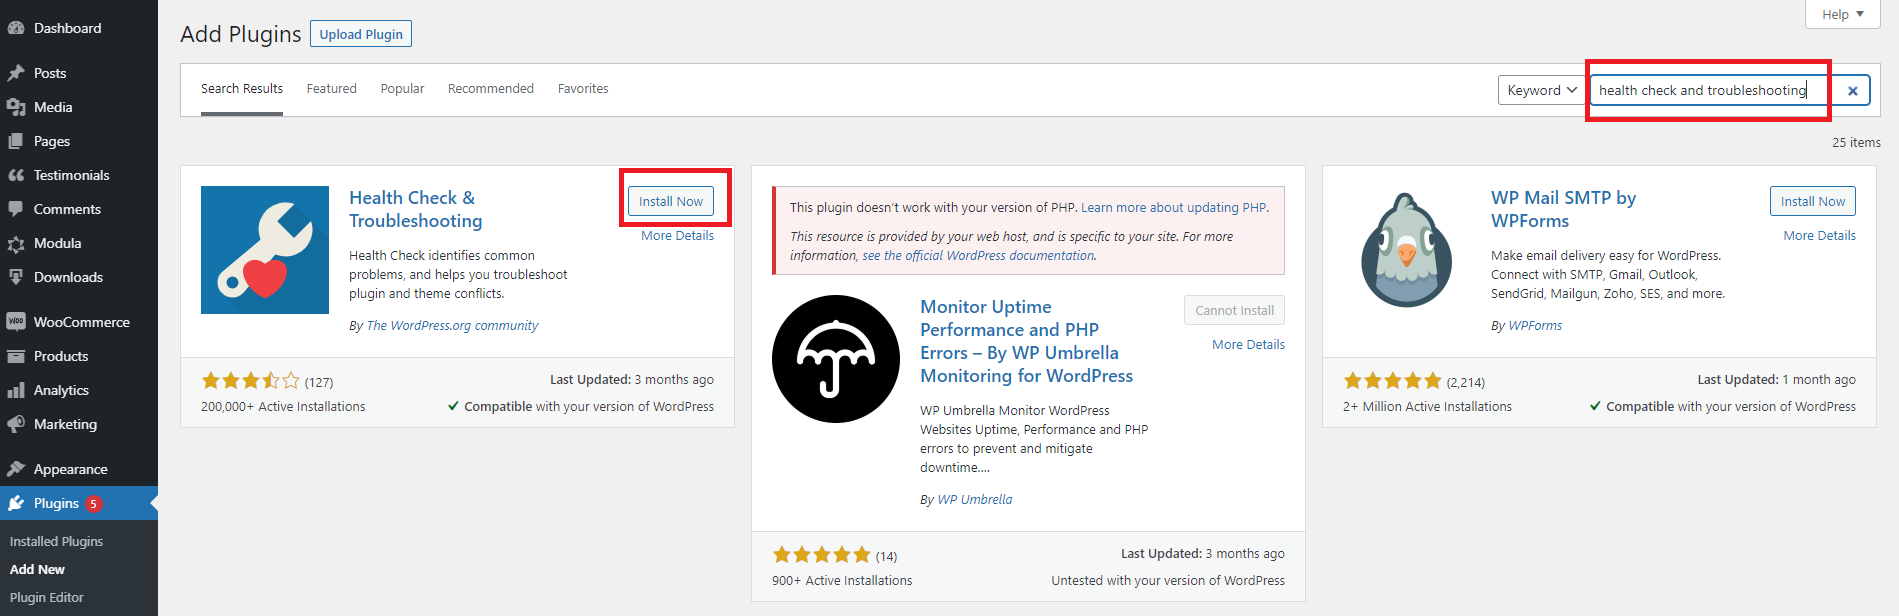This screenshot has width=1899, height=616.
Task: Click the Plugins update count badge 5
Action: tap(93, 504)
